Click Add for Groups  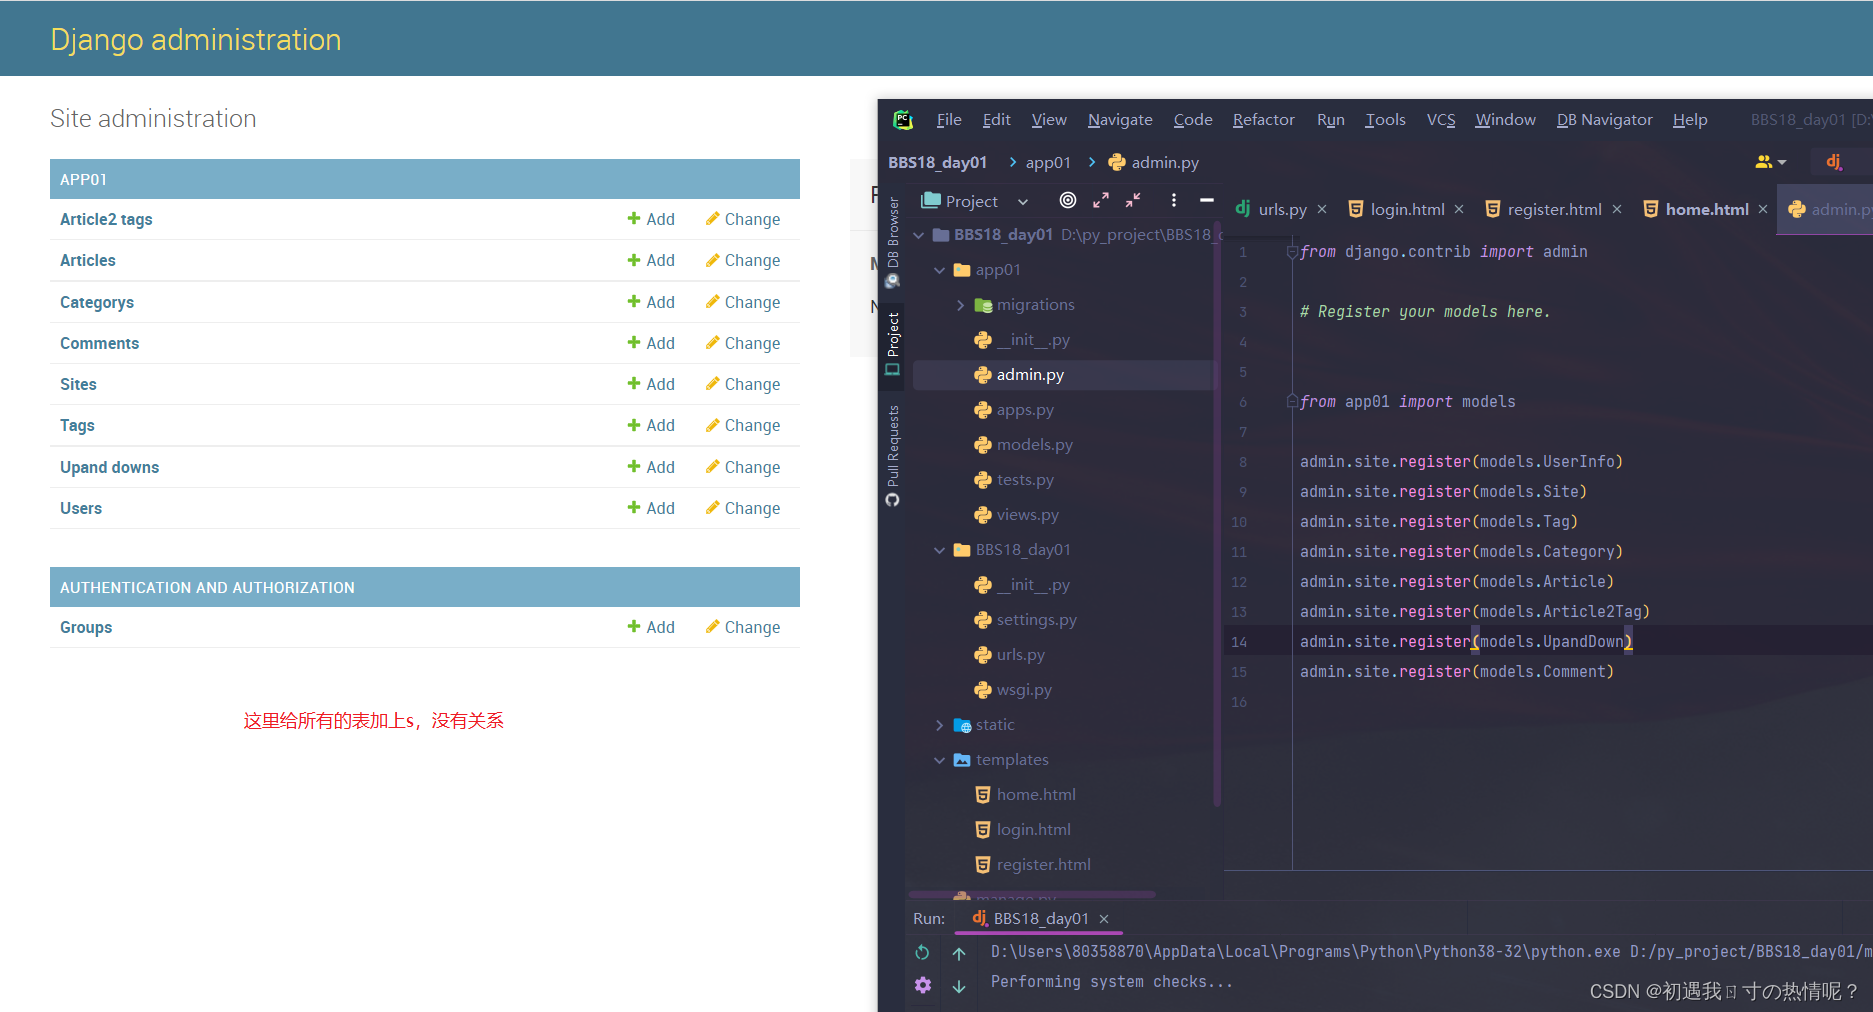651,627
